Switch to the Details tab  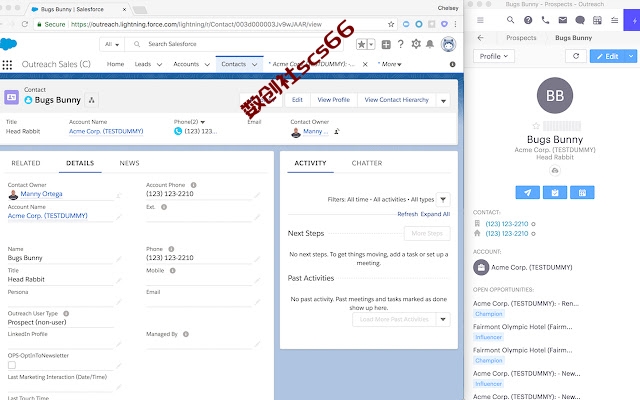tap(80, 163)
